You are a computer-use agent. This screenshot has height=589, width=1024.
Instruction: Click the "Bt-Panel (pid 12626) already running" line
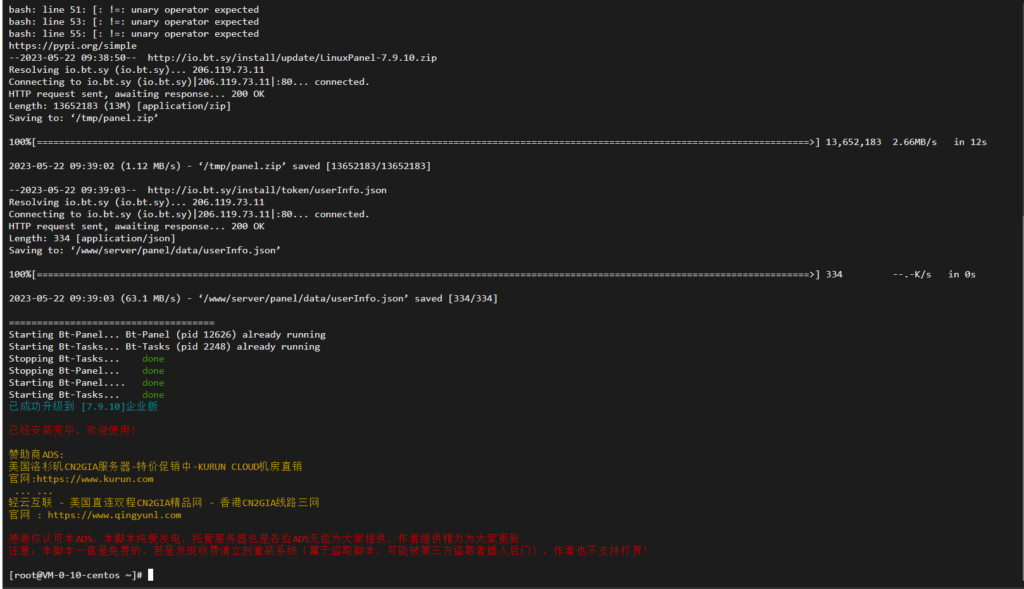point(225,335)
